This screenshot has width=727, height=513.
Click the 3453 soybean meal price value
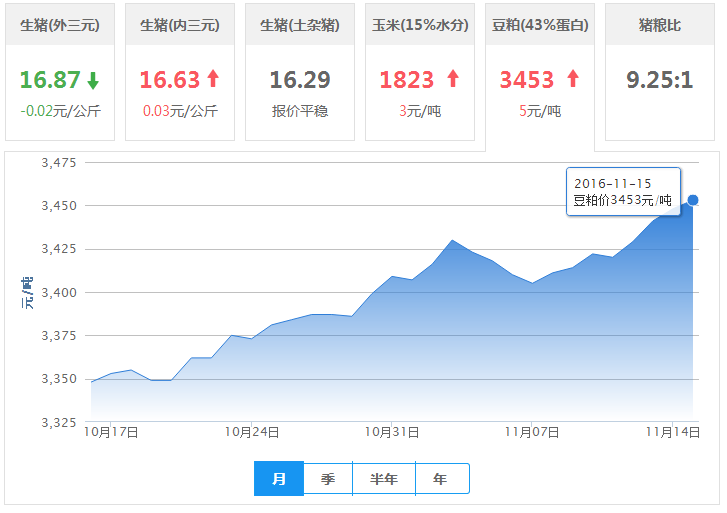[x=527, y=80]
